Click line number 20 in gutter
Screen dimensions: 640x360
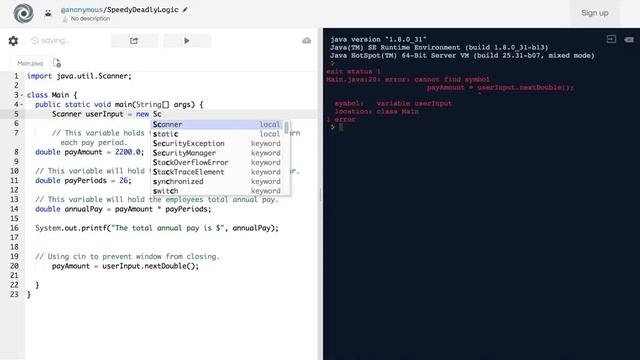pos(14,266)
